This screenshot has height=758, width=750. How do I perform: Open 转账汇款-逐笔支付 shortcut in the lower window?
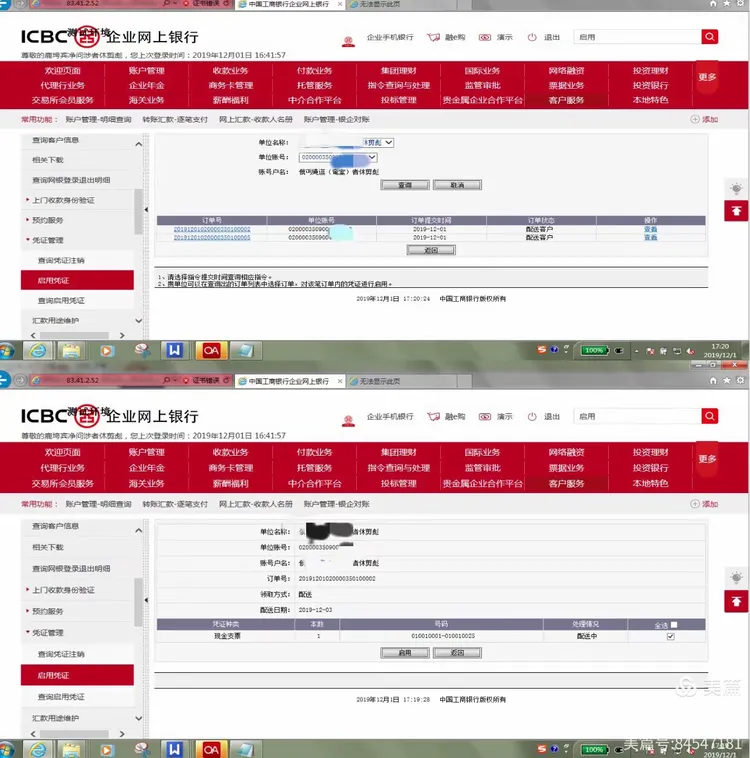[175, 504]
